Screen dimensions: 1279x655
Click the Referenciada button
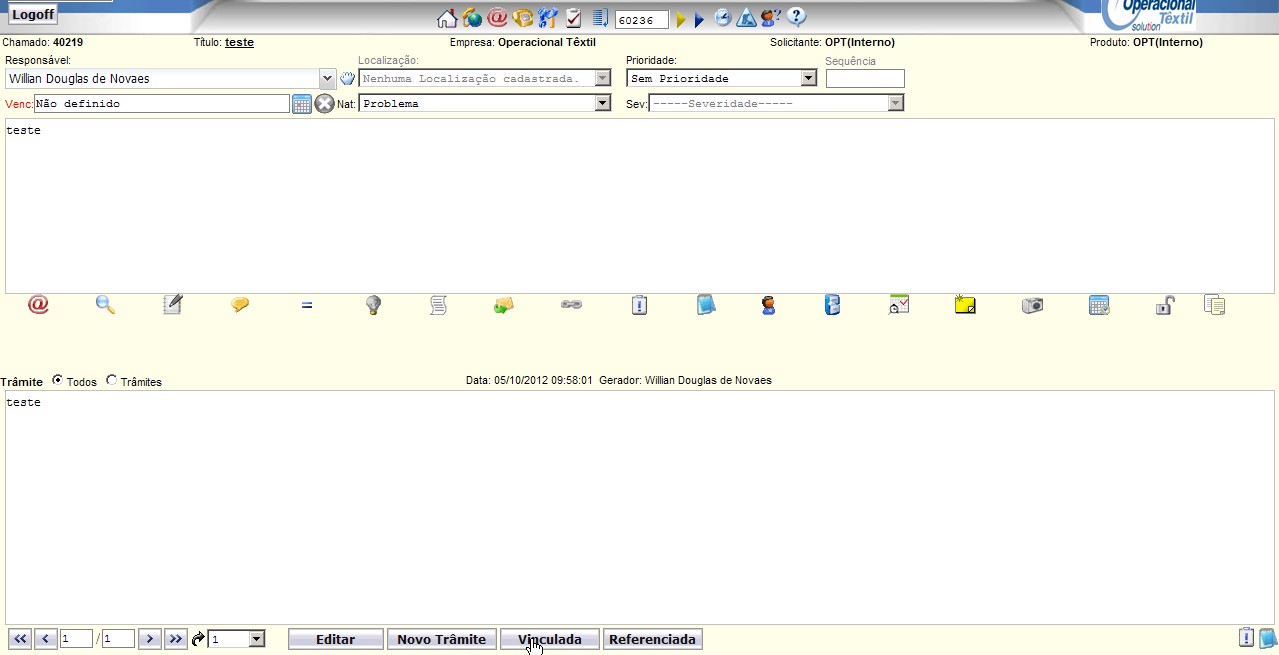(x=652, y=639)
